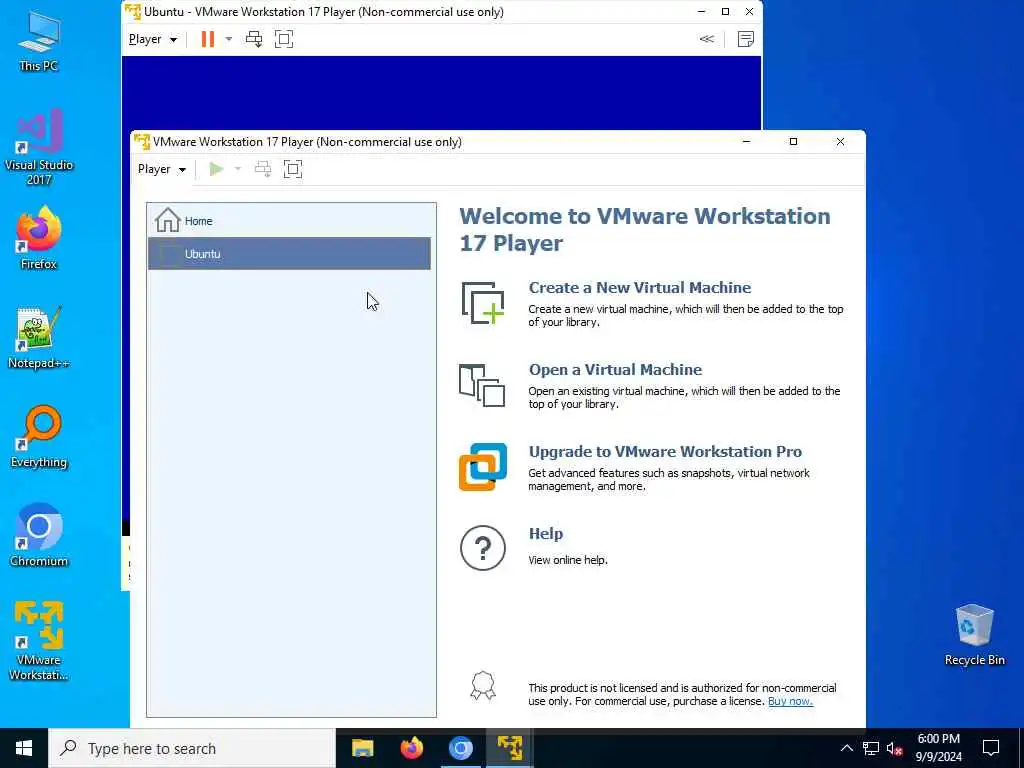
Task: Click the license ribbon badge icon
Action: coord(483,686)
